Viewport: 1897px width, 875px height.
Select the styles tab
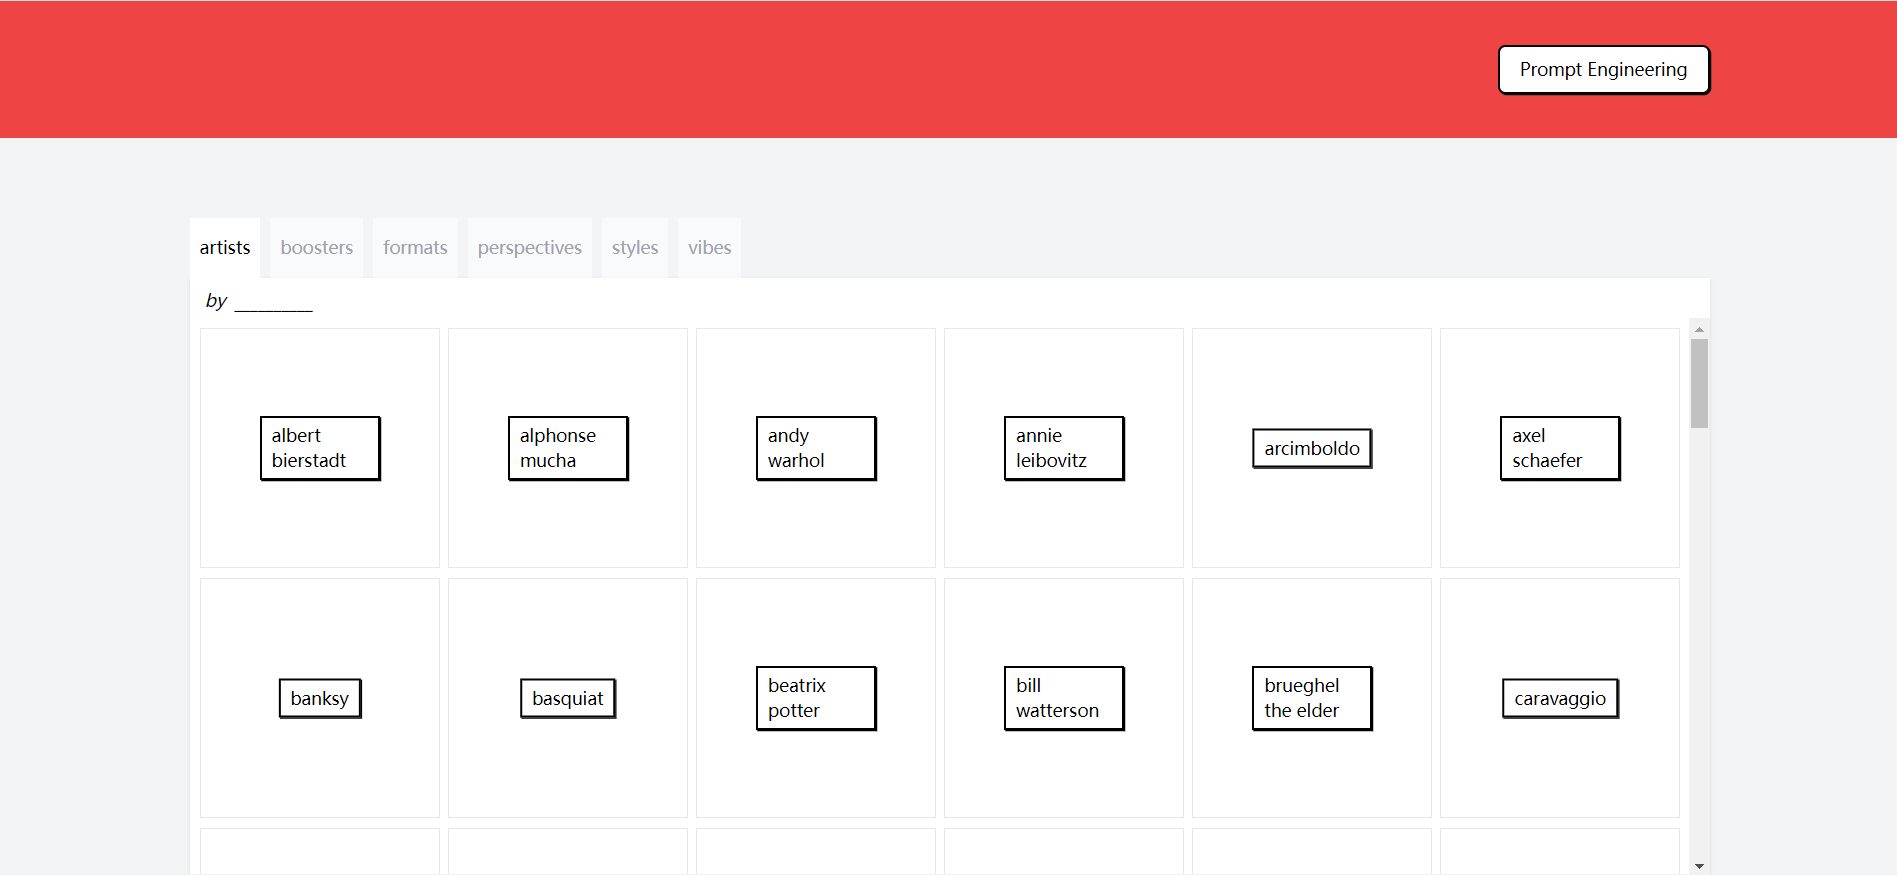tap(634, 248)
